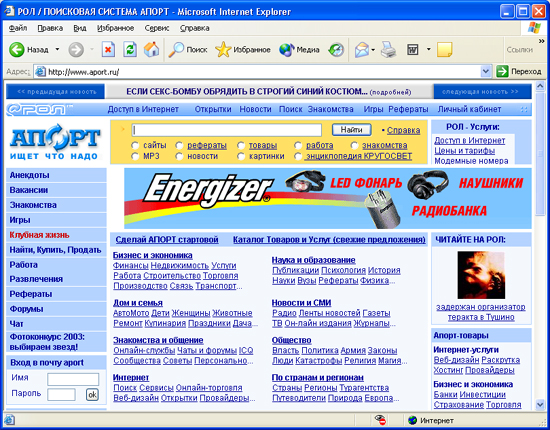Image resolution: width=550 pixels, height=430 pixels.
Task: Expand the address bar dropdown arrow
Action: [x=485, y=72]
